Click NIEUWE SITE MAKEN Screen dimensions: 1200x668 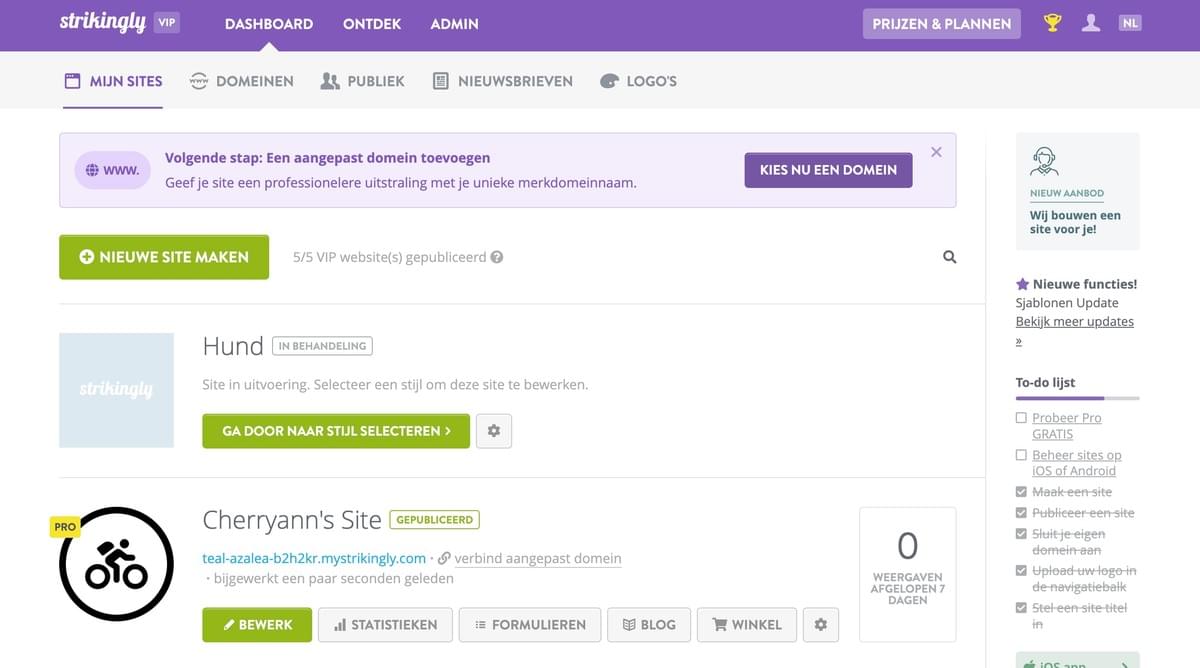[x=163, y=257]
